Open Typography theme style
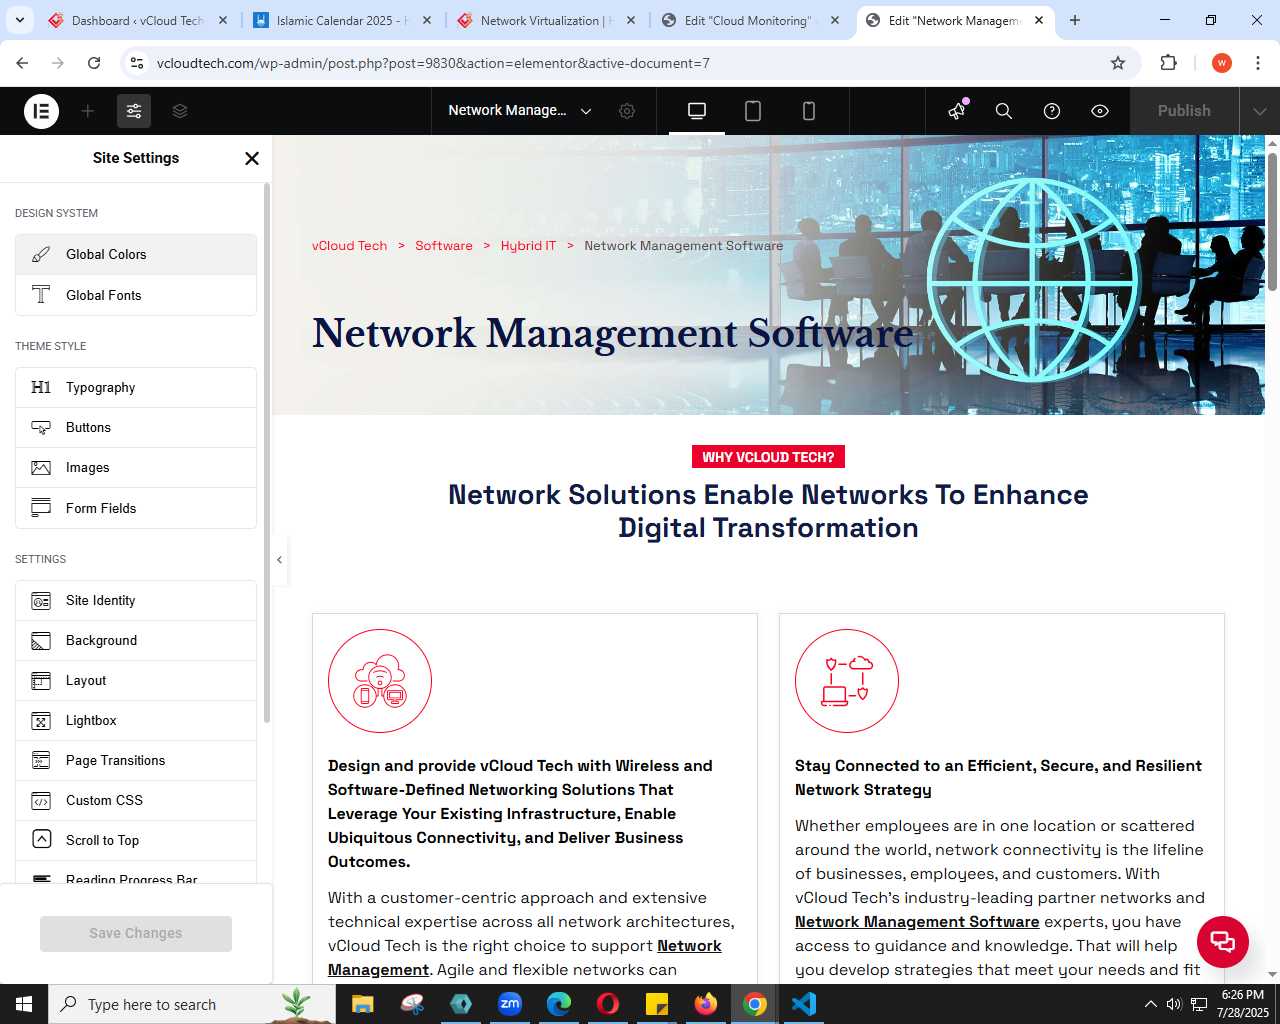This screenshot has height=1024, width=1280. [x=136, y=388]
